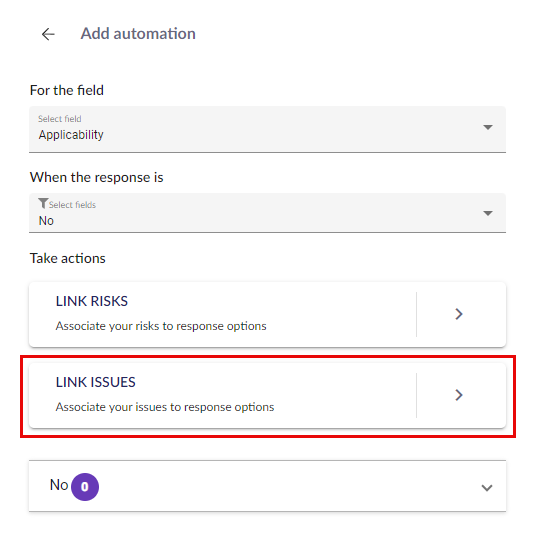This screenshot has height=559, width=535.
Task: Click 'Associate your risks to response options' text
Action: pos(161,326)
